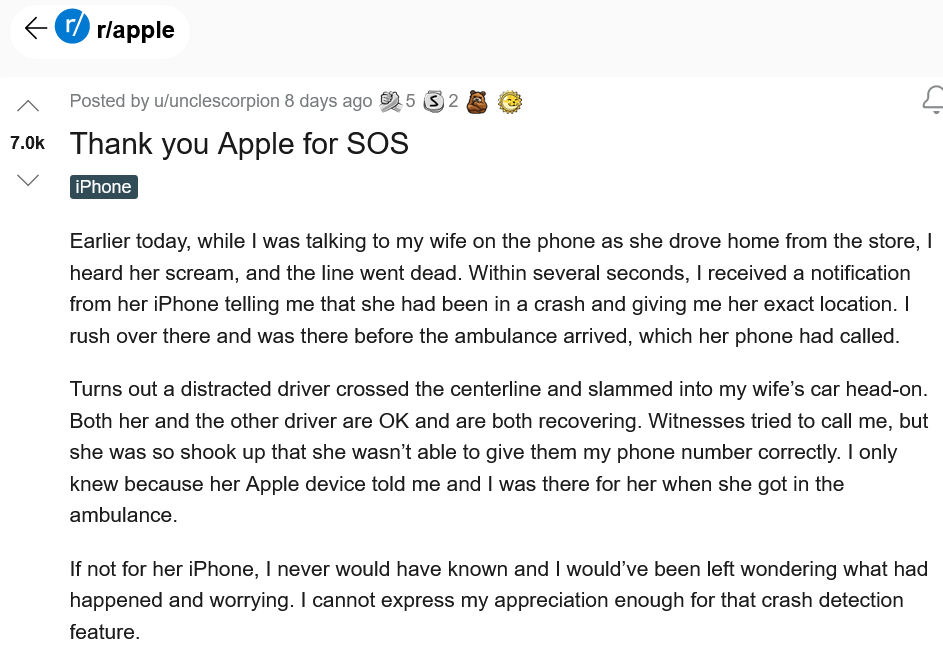Upvote the Thank you Apple post
This screenshot has height=645, width=943.
coord(28,106)
